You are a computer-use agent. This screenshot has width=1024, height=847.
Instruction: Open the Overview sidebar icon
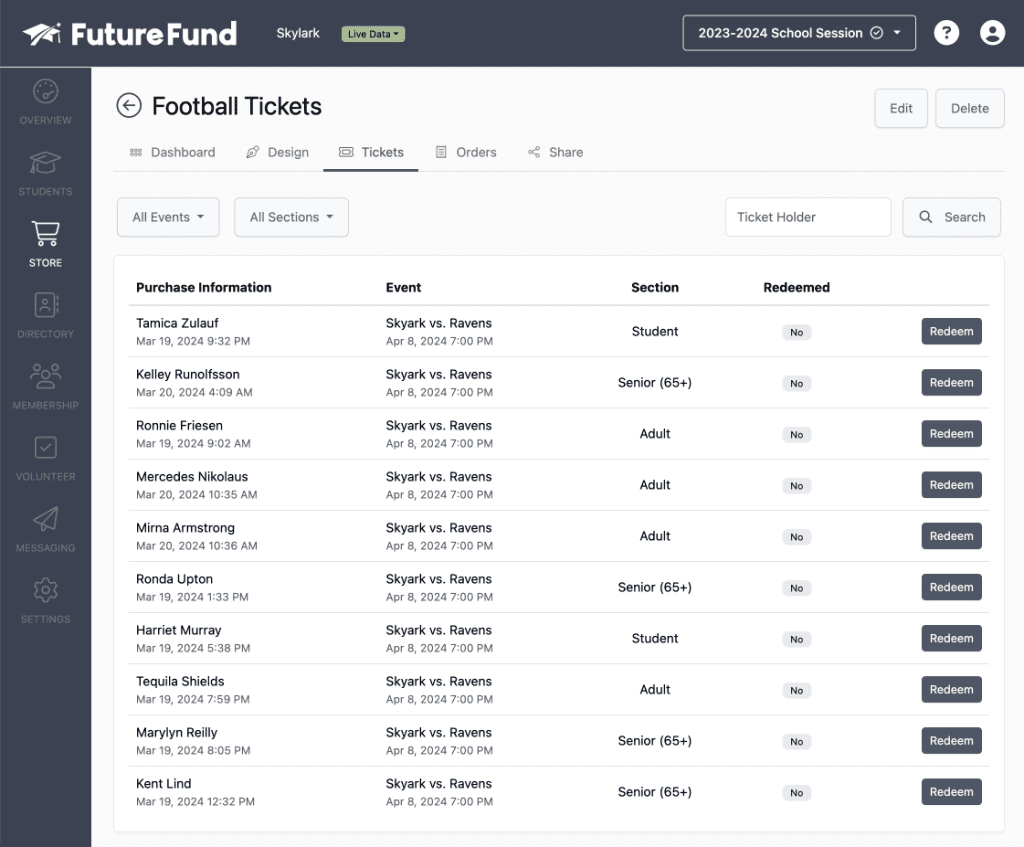click(45, 92)
